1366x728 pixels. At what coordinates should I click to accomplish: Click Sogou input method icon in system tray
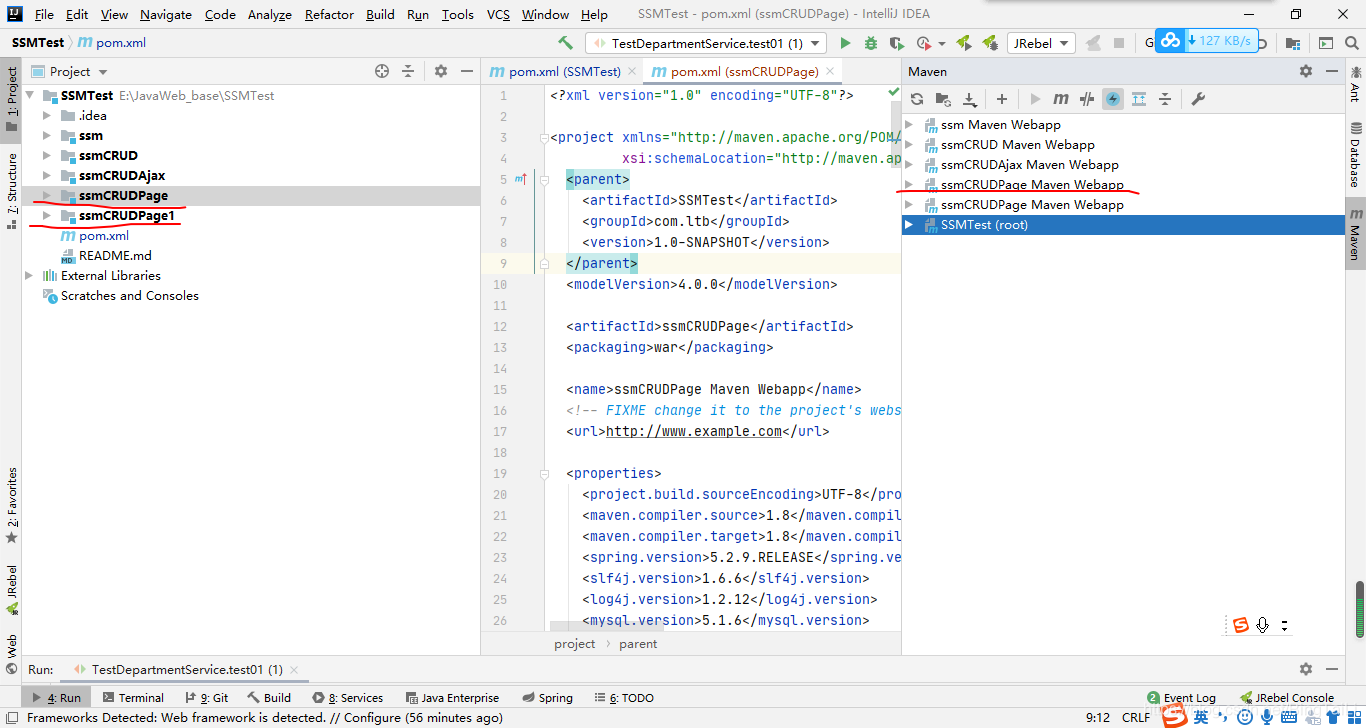[x=1173, y=716]
